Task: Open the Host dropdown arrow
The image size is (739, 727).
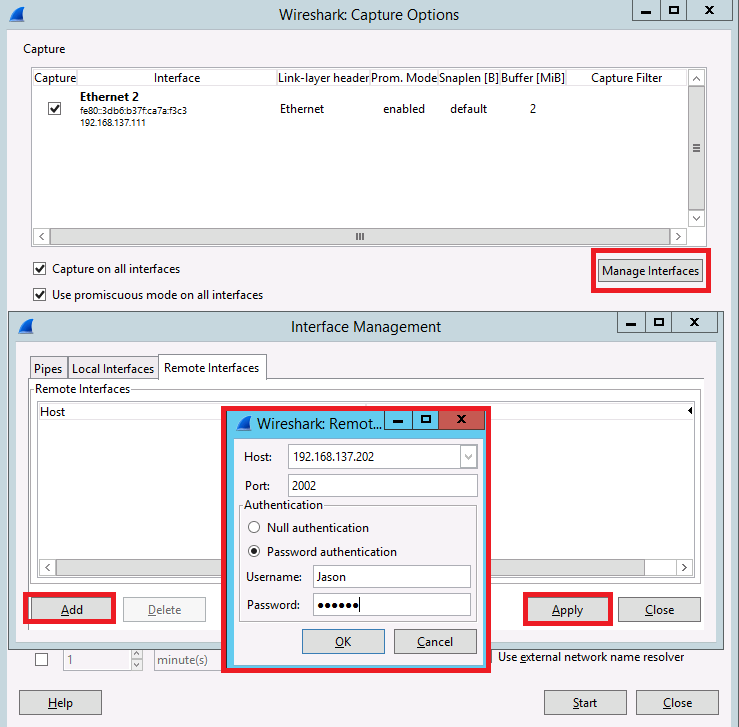Action: (x=468, y=457)
